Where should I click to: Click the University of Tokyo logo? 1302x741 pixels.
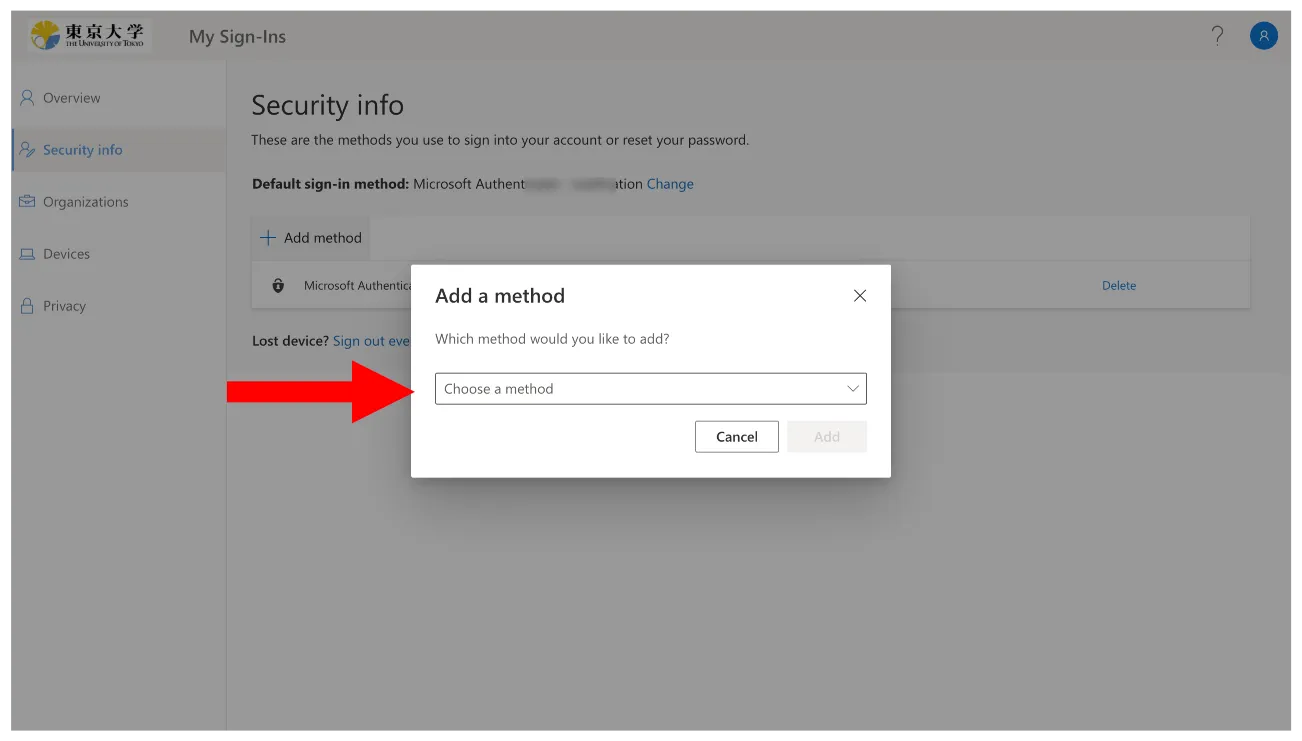87,36
